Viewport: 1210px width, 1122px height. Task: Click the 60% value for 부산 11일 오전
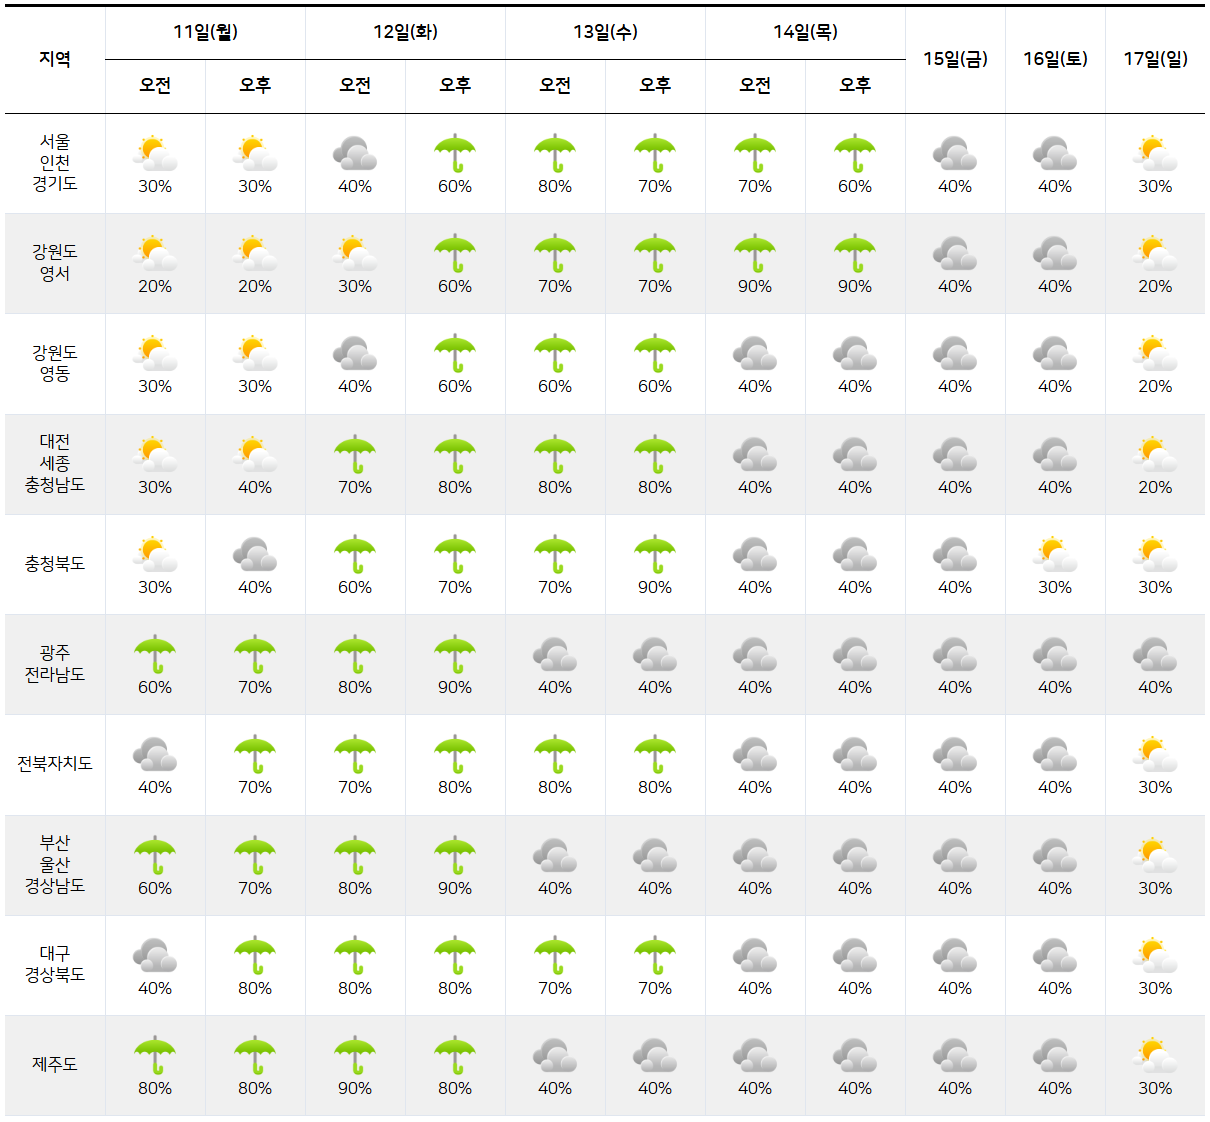click(x=155, y=889)
